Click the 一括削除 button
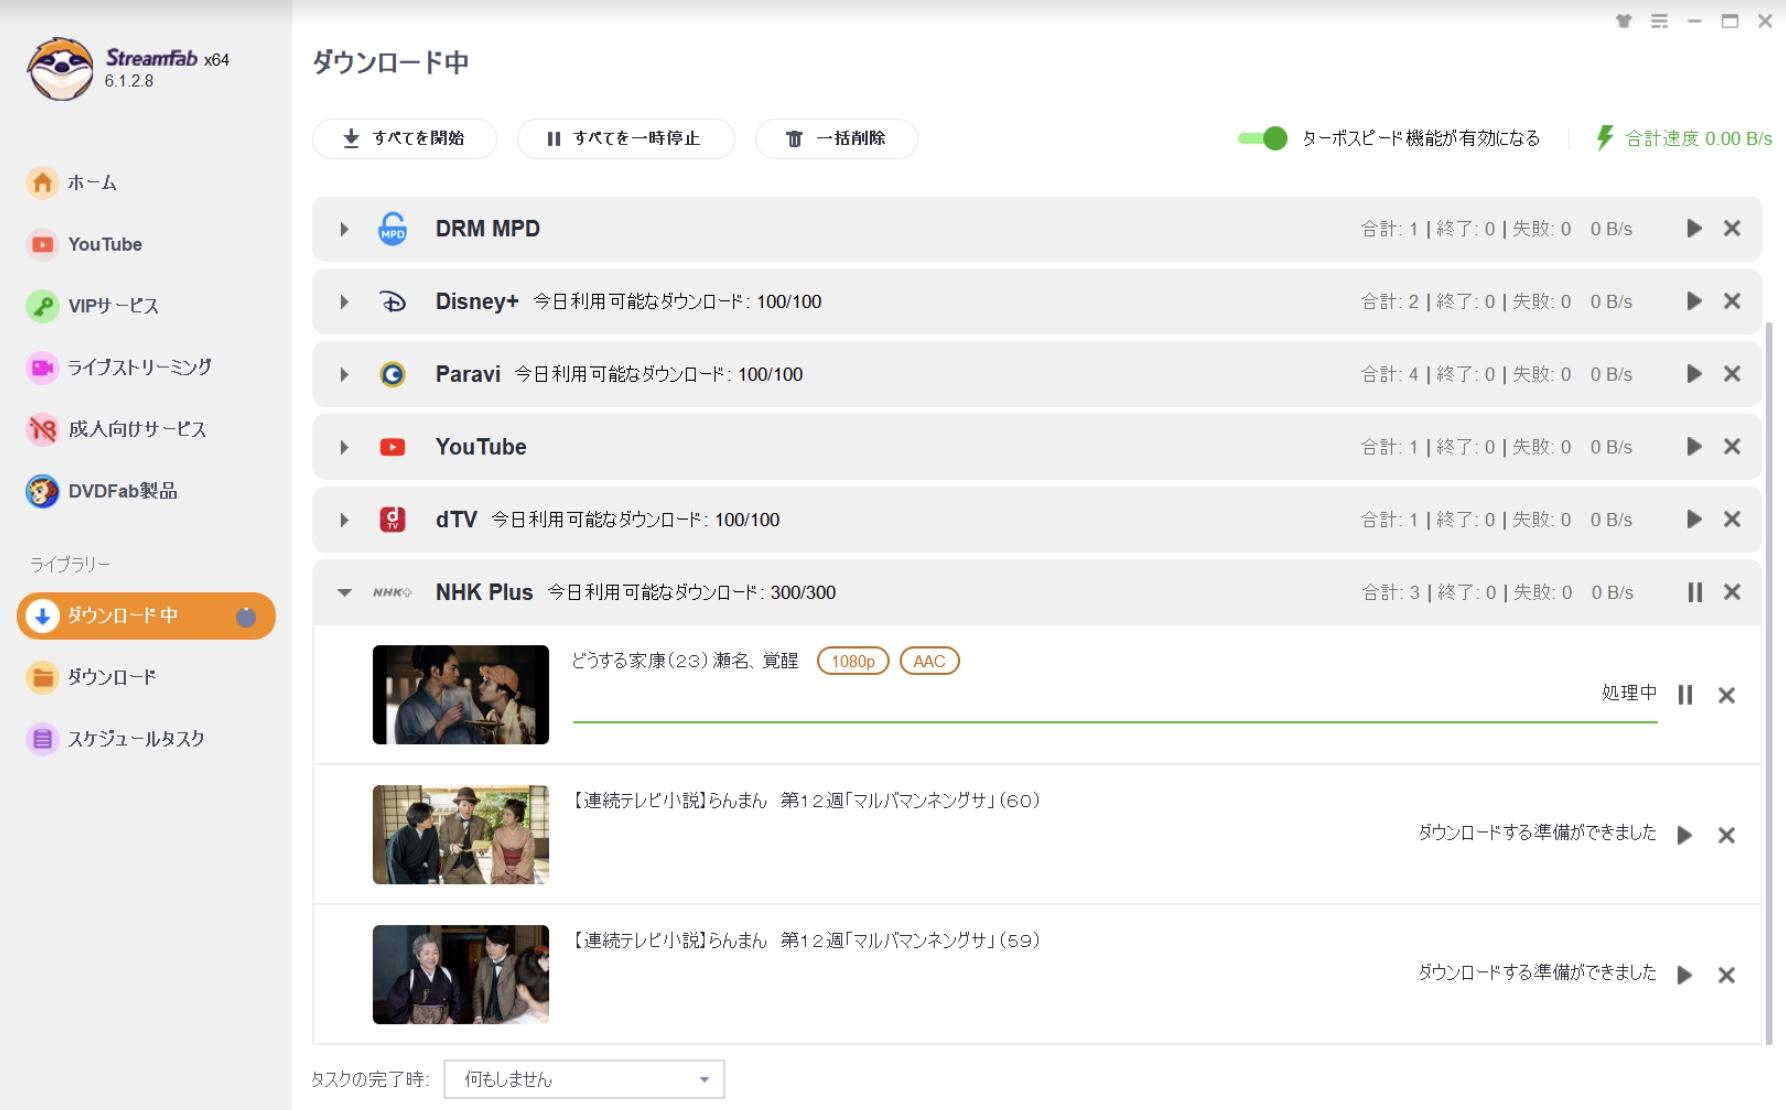This screenshot has width=1786, height=1110. coord(836,138)
